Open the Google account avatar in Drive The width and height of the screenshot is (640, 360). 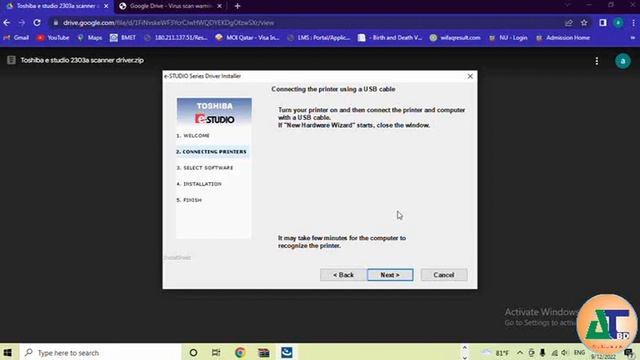coord(623,61)
